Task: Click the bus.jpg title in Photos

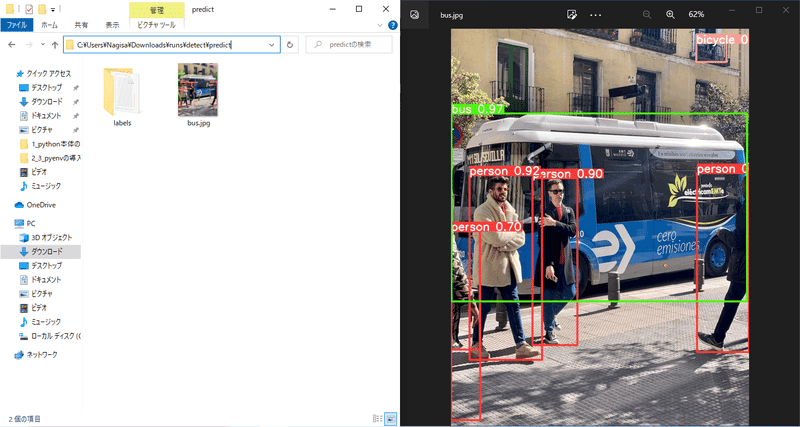Action: [452, 15]
